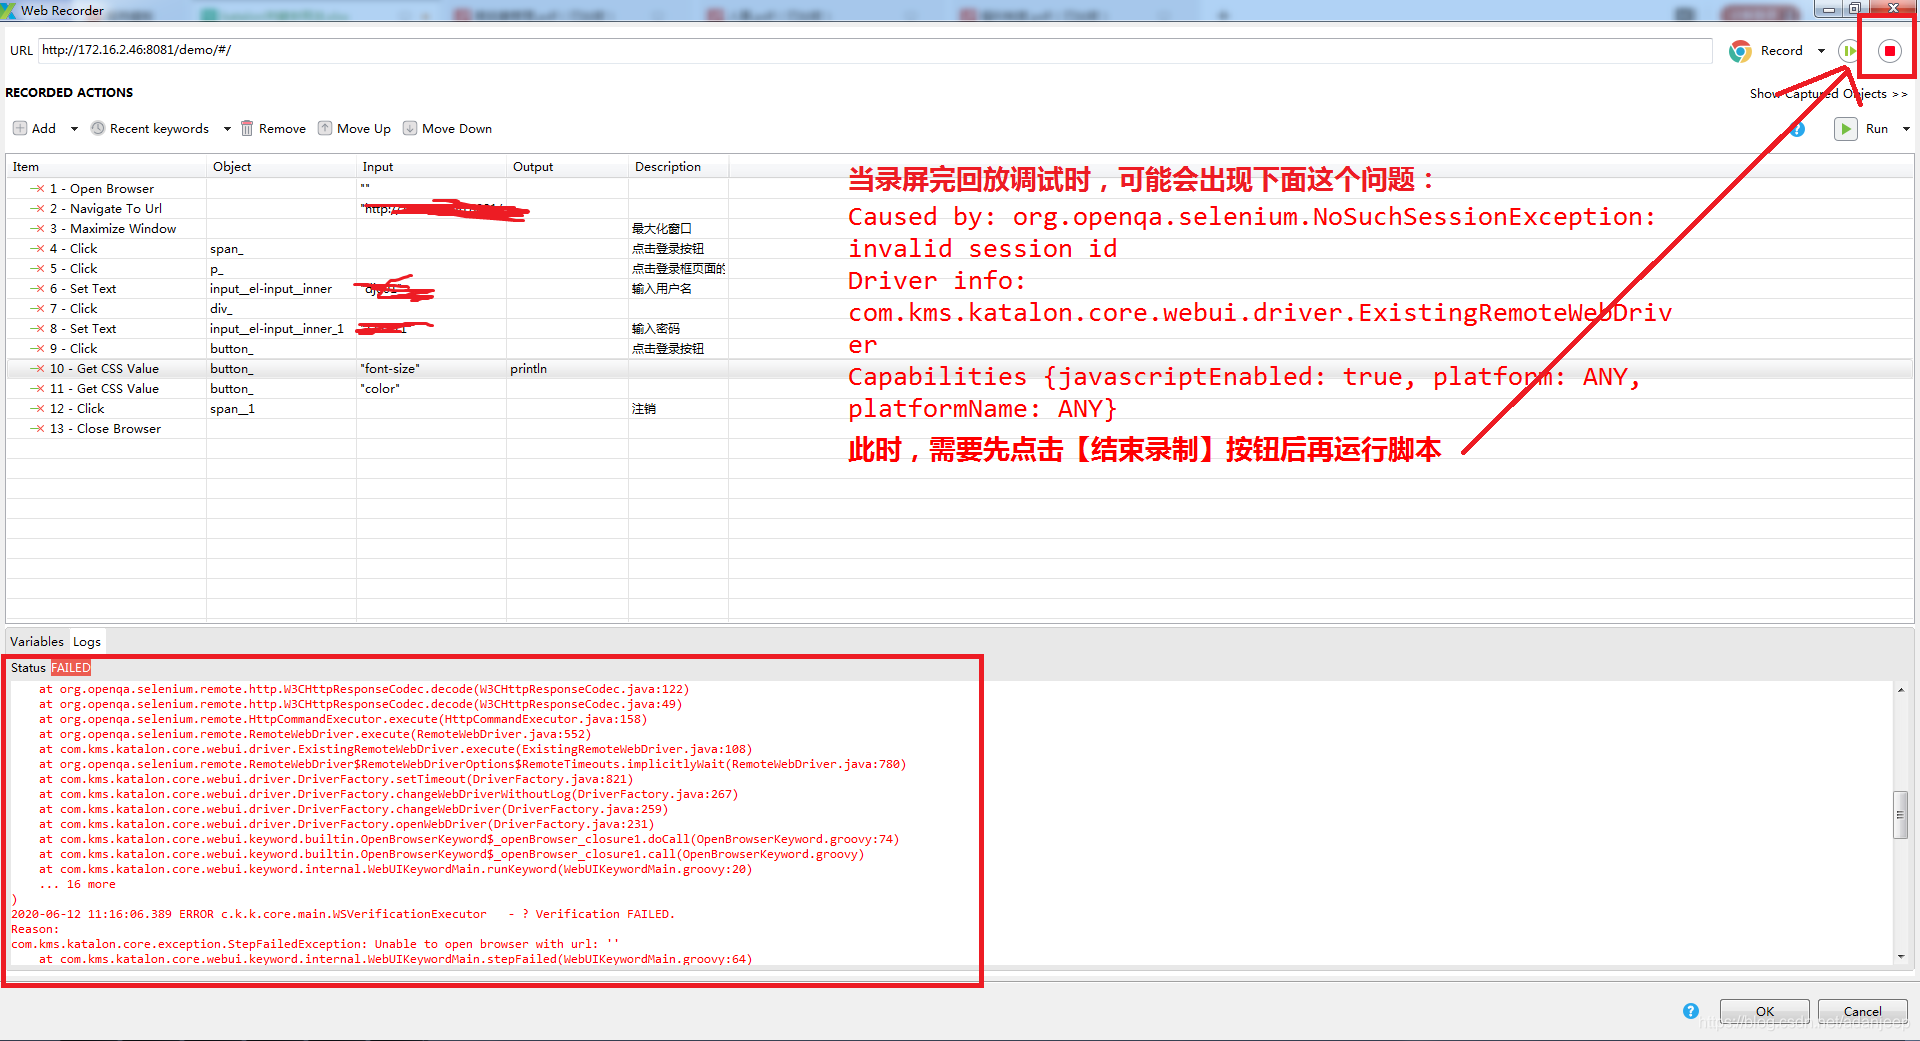
Task: Select the '10 - Get CSS Value' step
Action: pos(104,369)
